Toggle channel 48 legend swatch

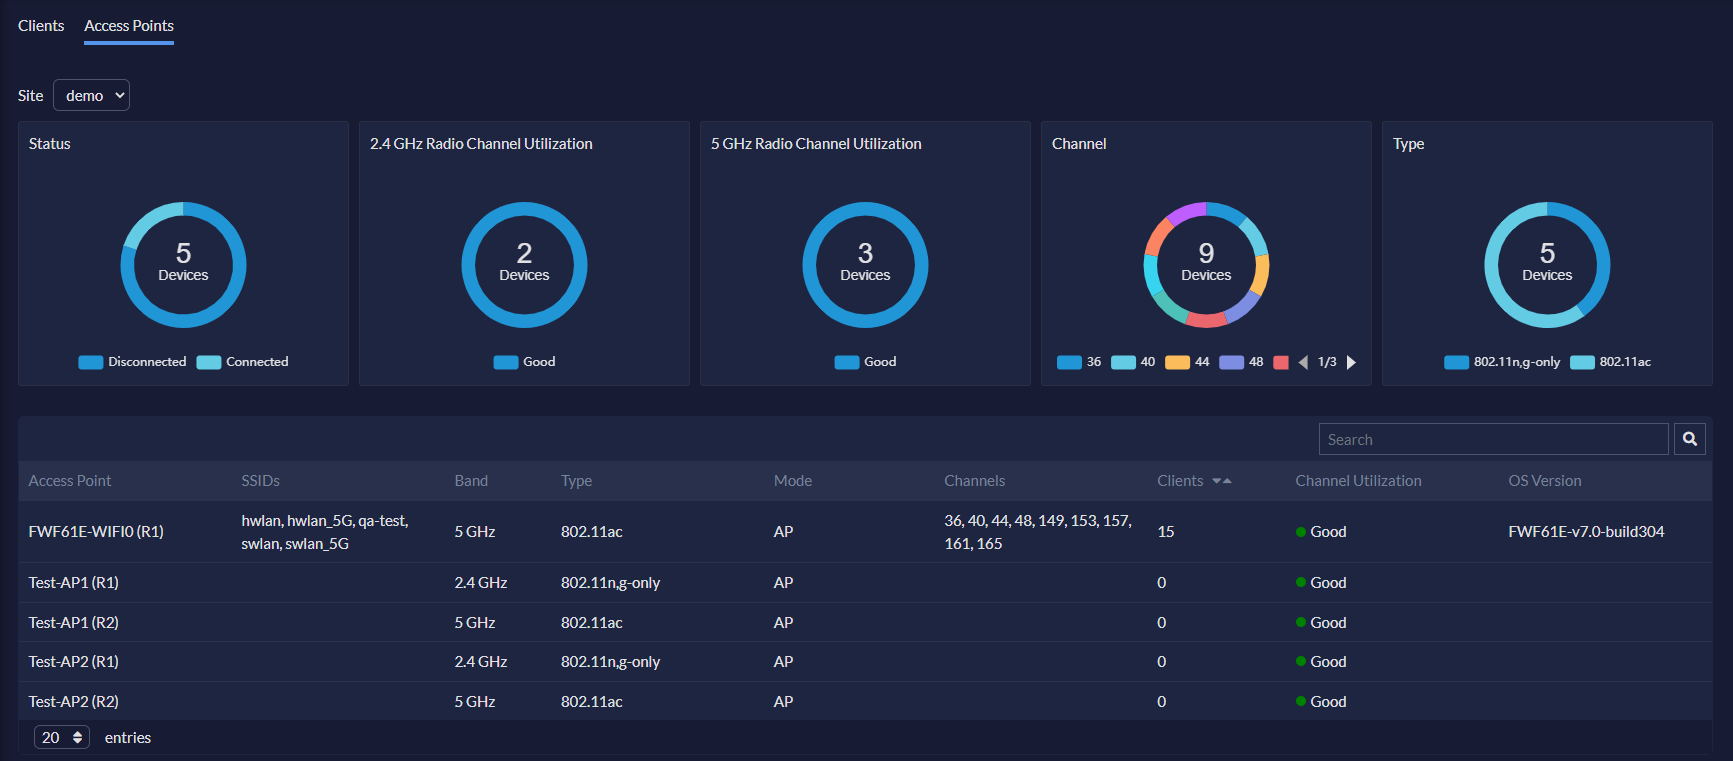[1231, 362]
